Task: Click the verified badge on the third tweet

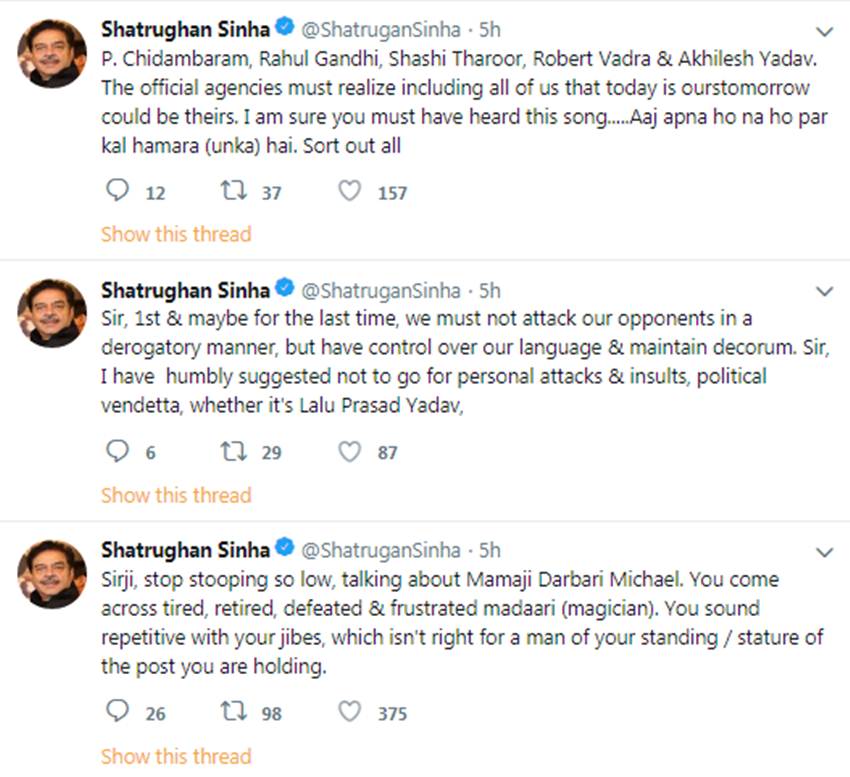Action: click(285, 550)
